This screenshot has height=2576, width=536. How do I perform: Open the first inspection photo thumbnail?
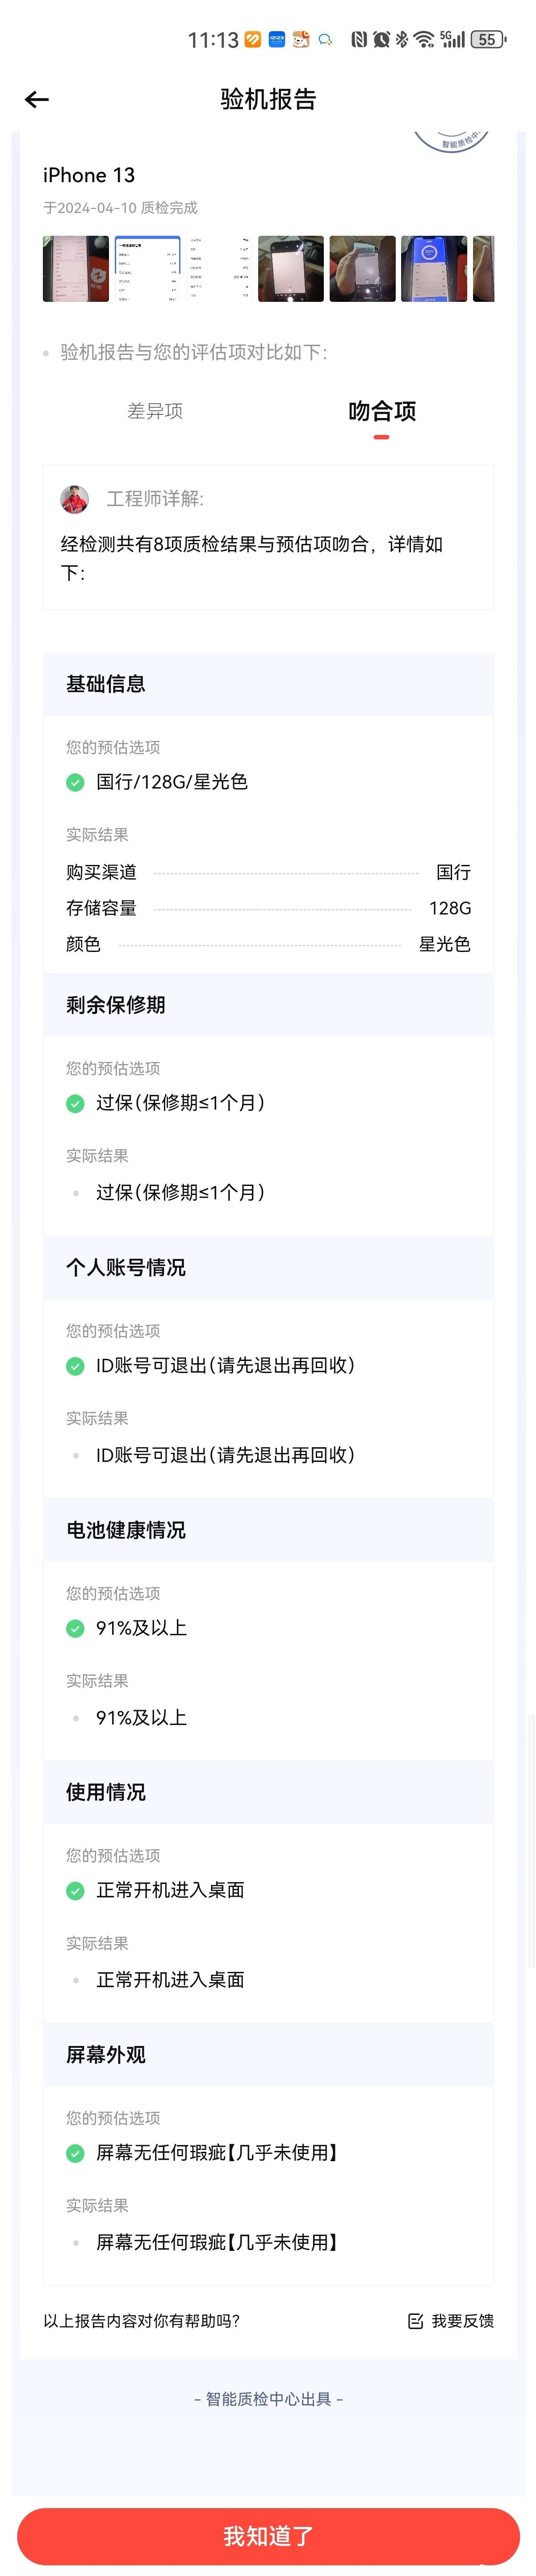point(76,268)
